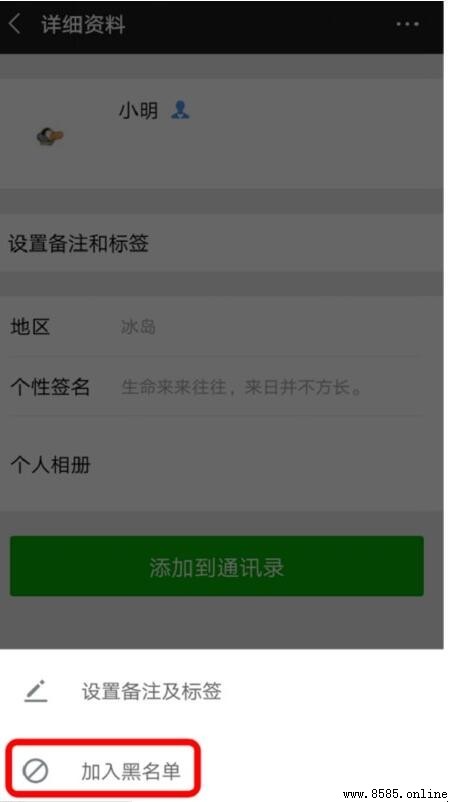Tap the region value 冰岛
Screen dimensions: 449x802
(x=138, y=327)
